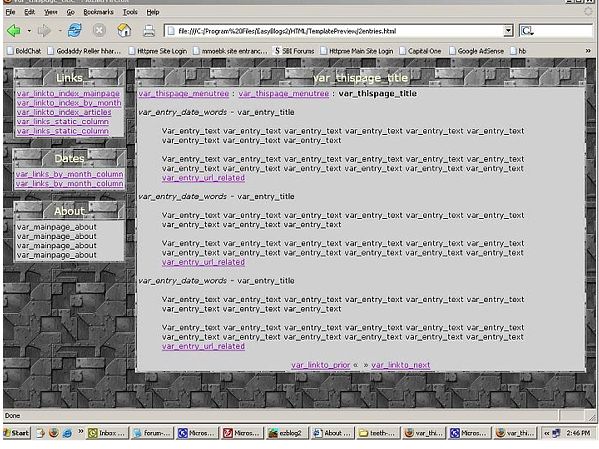Expand the address bar history dropdown

click(x=508, y=31)
